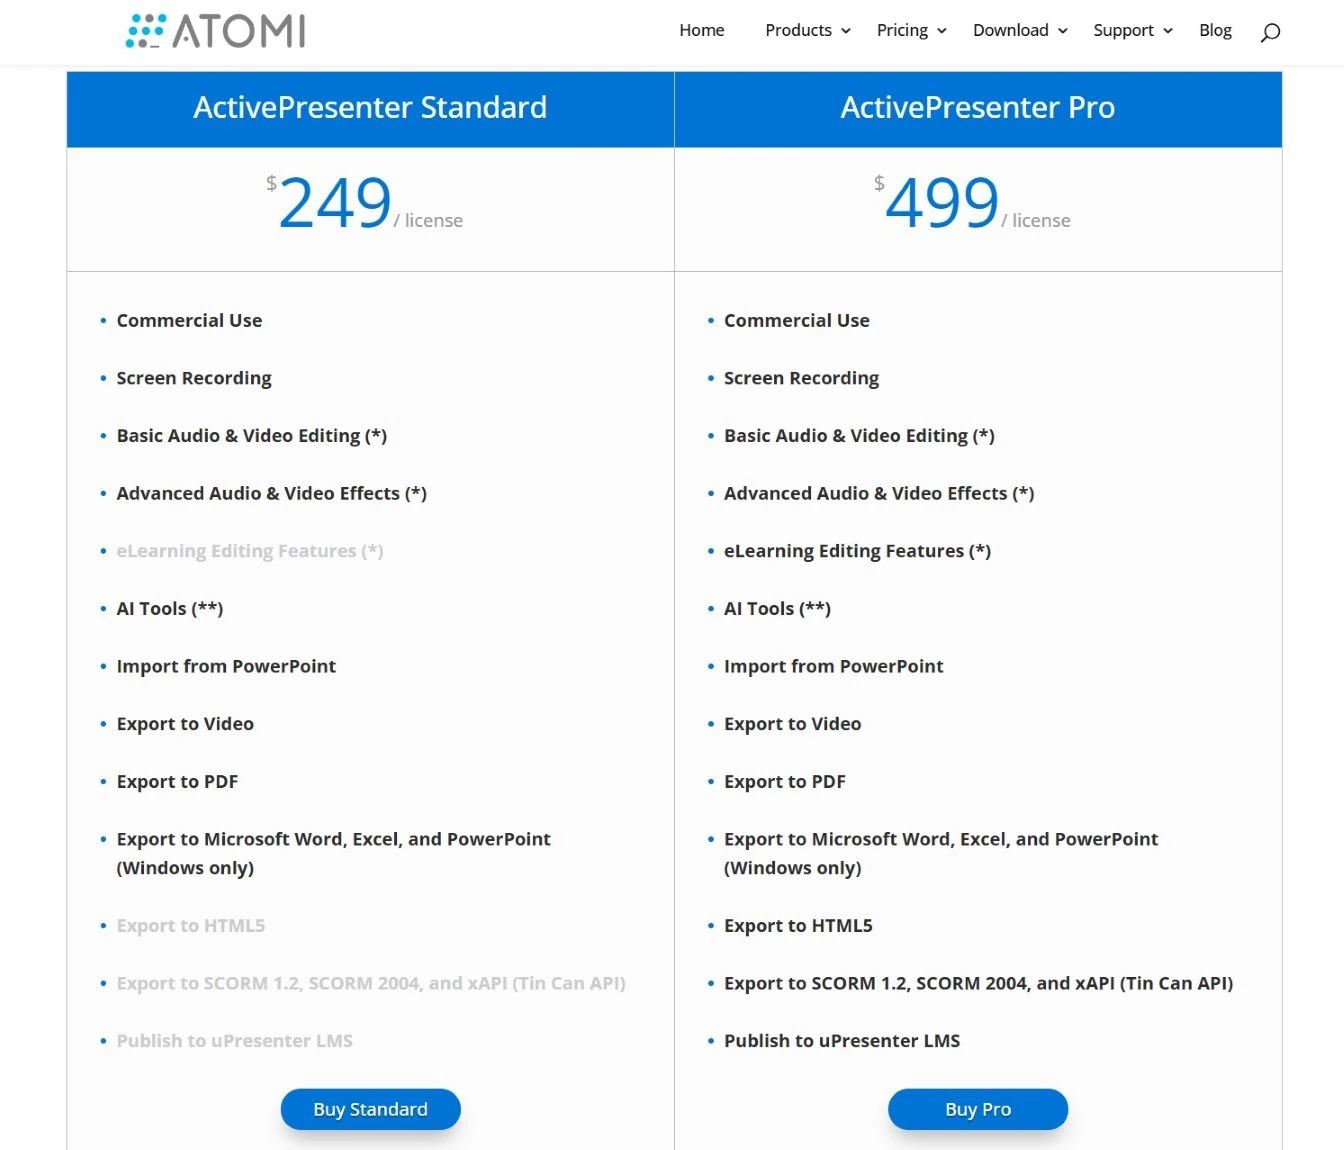Open the search magnifier icon

[x=1270, y=33]
